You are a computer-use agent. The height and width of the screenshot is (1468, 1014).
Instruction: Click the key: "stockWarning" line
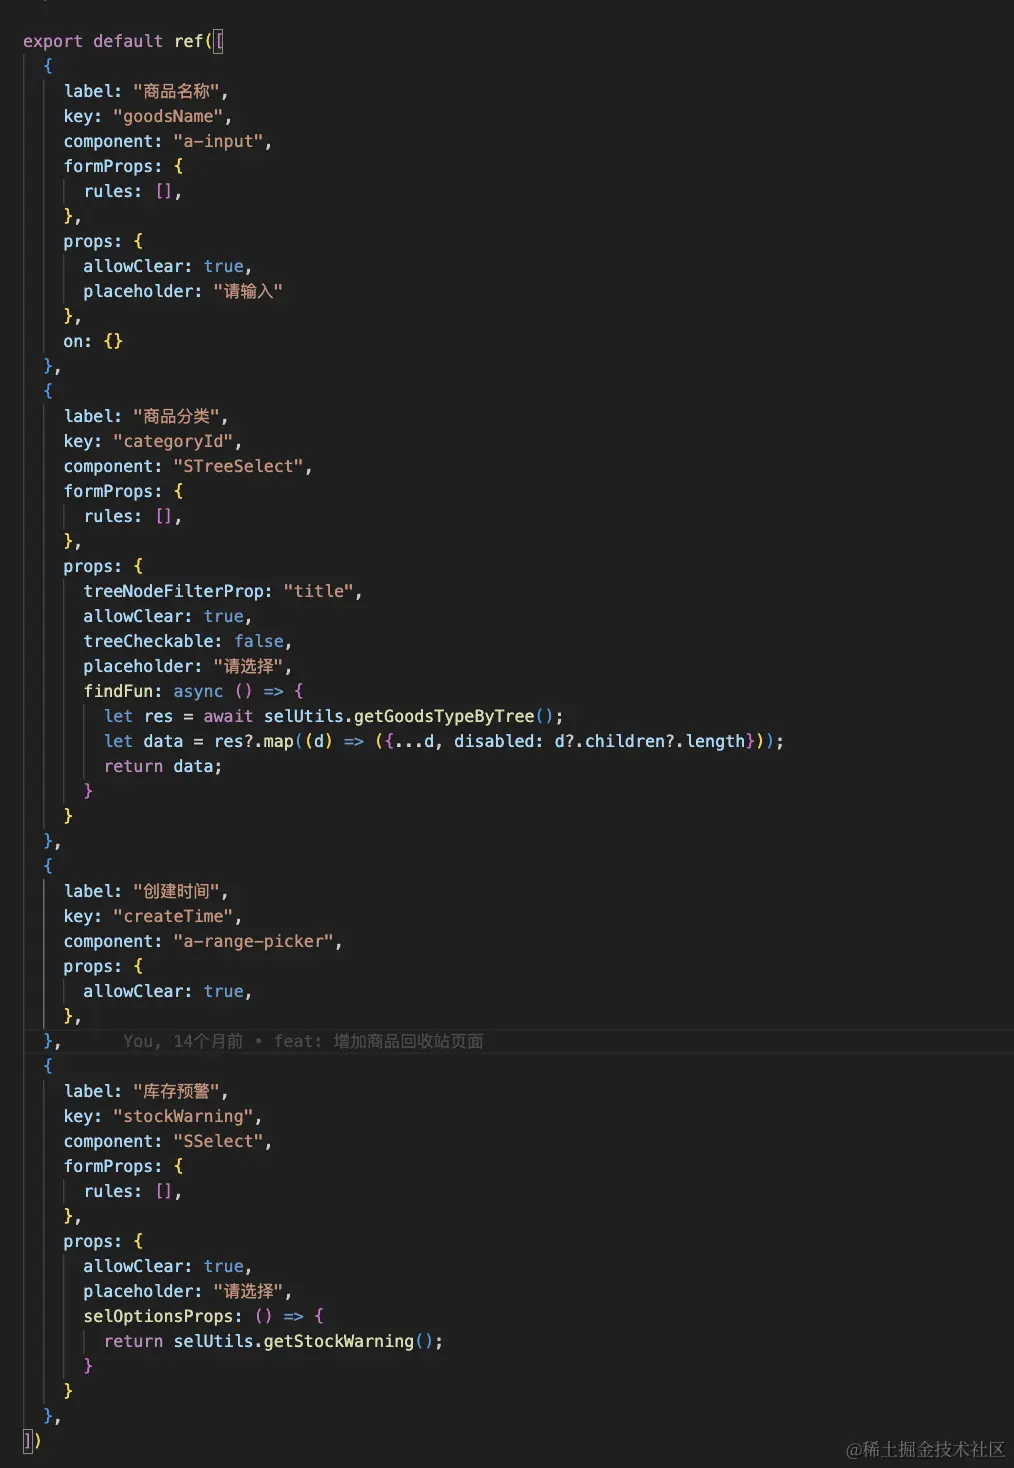tap(163, 1116)
